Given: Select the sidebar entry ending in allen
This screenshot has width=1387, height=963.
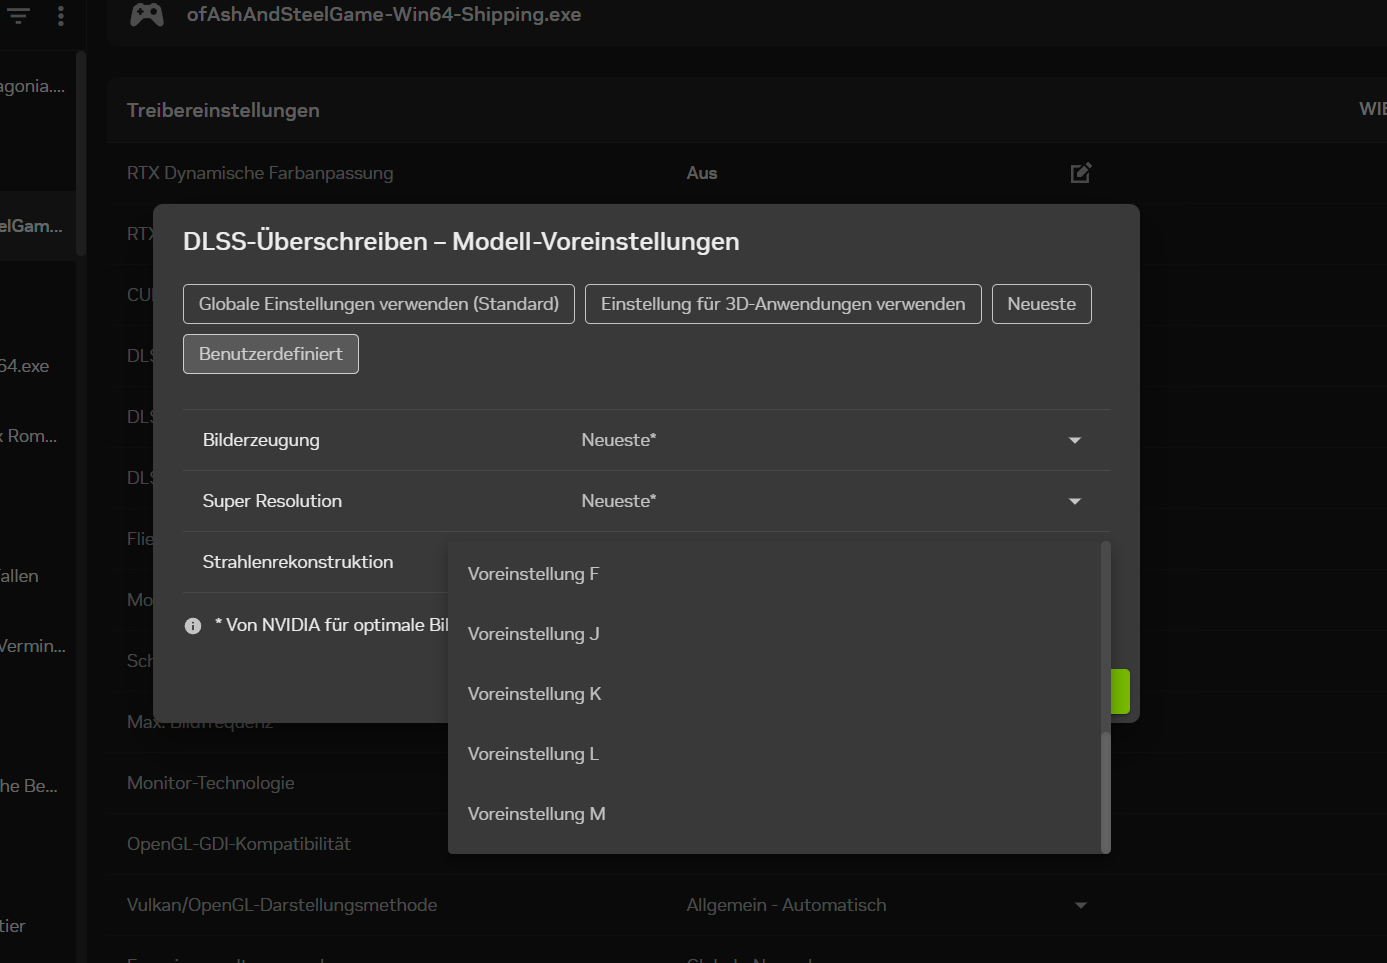Looking at the screenshot, I should tap(19, 576).
